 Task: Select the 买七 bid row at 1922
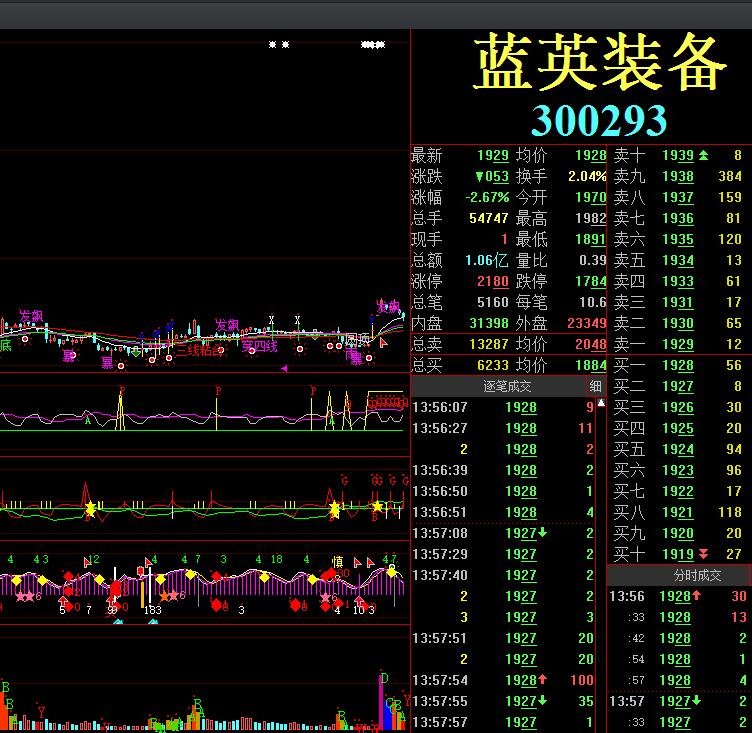tap(679, 491)
